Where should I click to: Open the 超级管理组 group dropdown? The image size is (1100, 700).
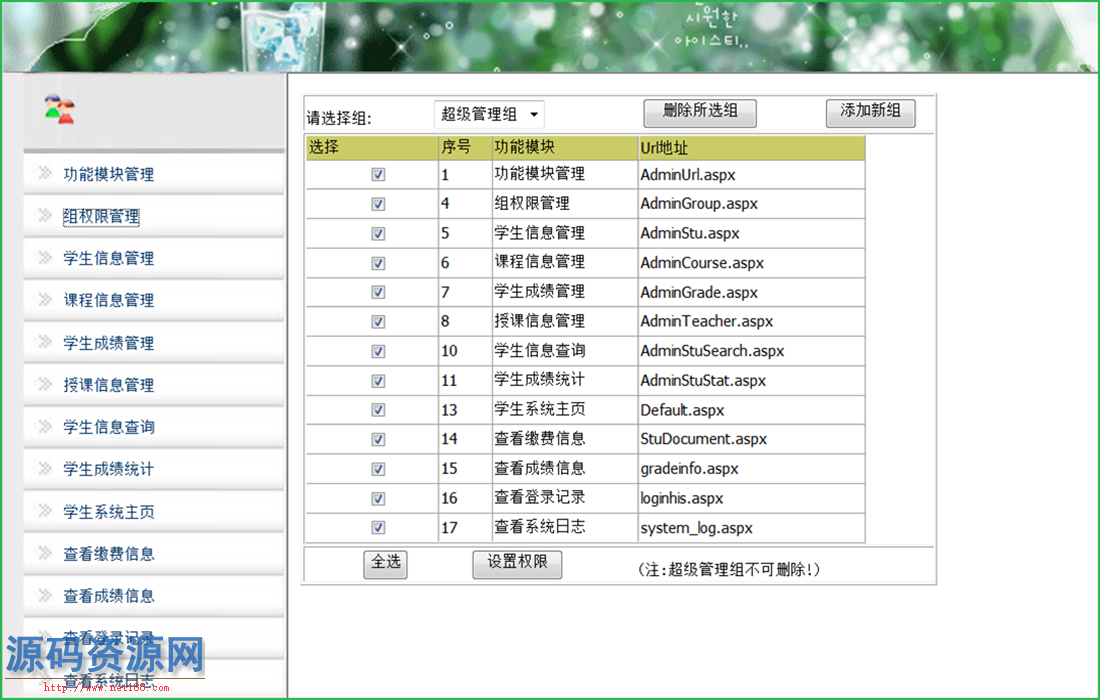point(490,115)
